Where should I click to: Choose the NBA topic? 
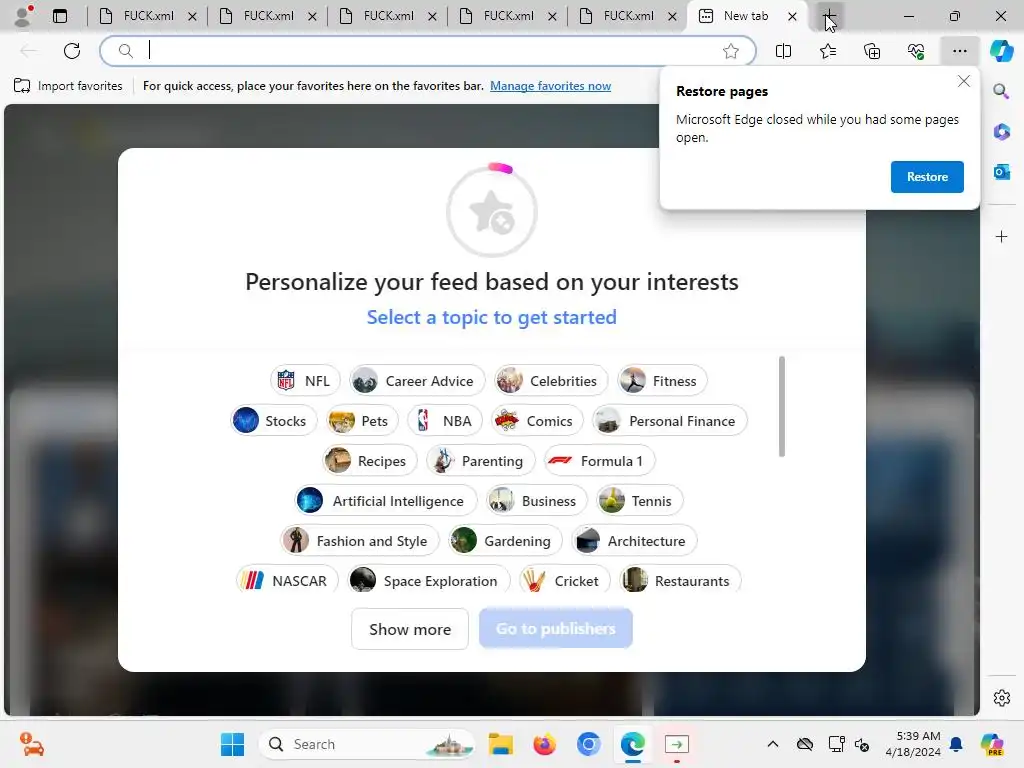pos(445,421)
